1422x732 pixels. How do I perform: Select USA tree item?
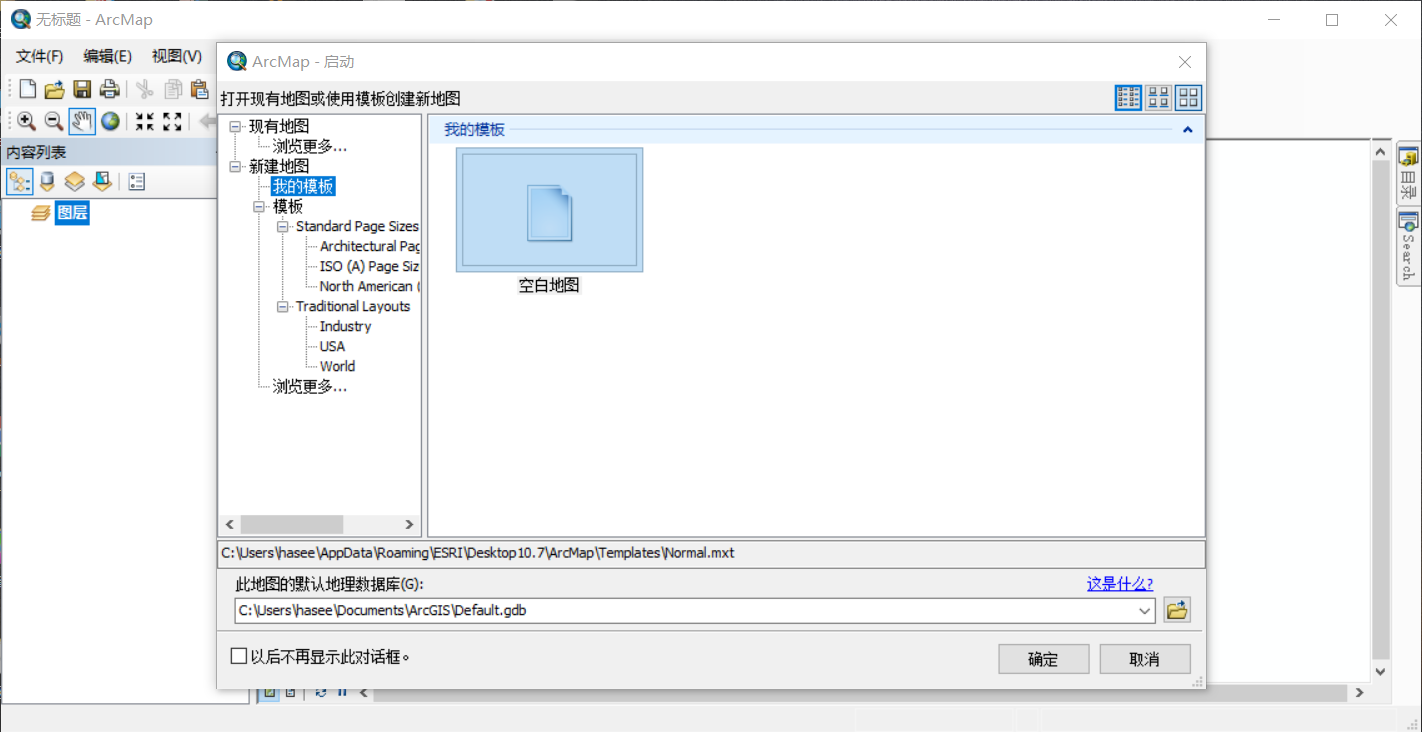(x=332, y=346)
